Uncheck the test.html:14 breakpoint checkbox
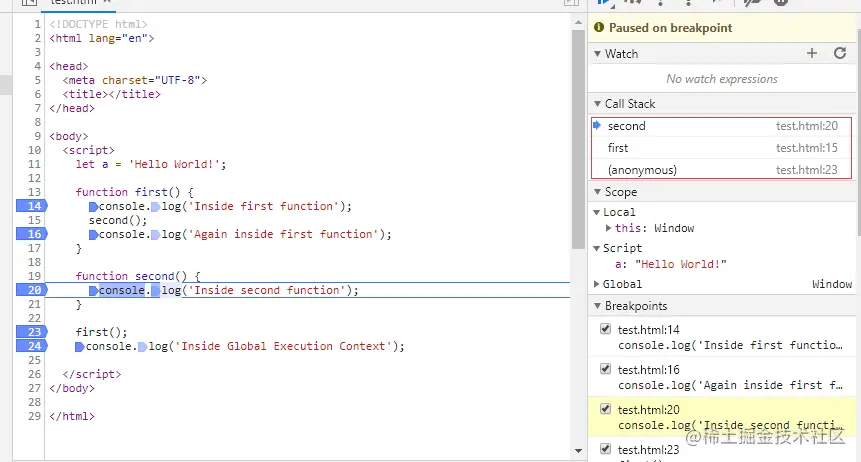861x462 pixels. 605,329
